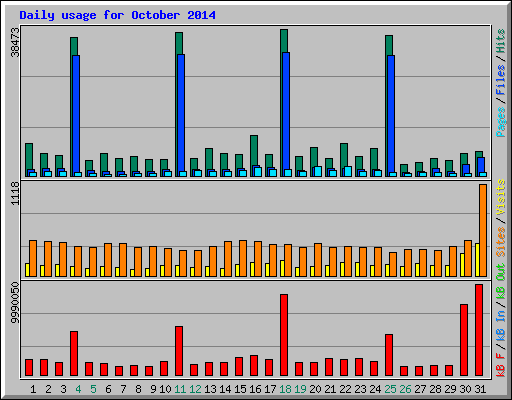This screenshot has height=400, width=512.
Task: Select the tall blue Files bar for day 18
Action: [286, 111]
